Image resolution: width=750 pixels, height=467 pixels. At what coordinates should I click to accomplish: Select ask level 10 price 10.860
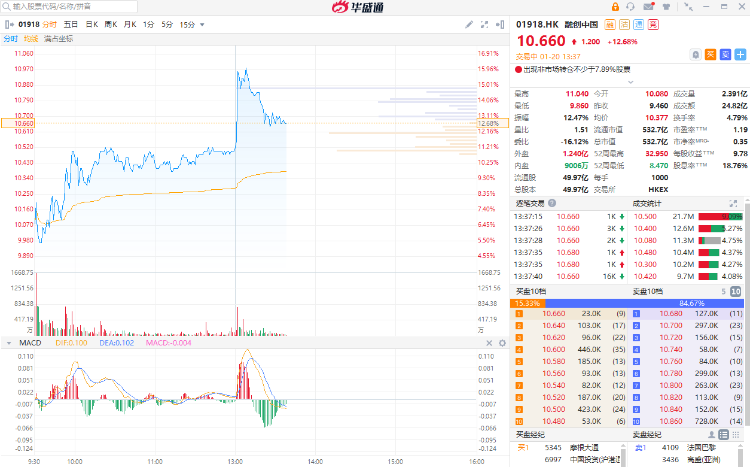(x=671, y=421)
